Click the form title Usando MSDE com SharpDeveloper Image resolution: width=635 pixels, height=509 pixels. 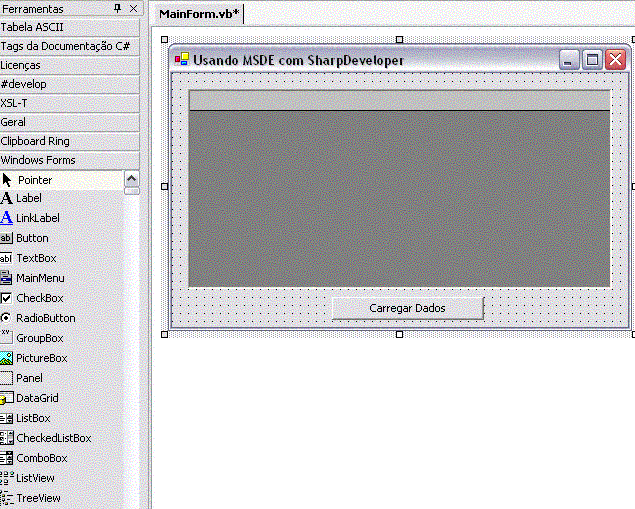pos(298,60)
